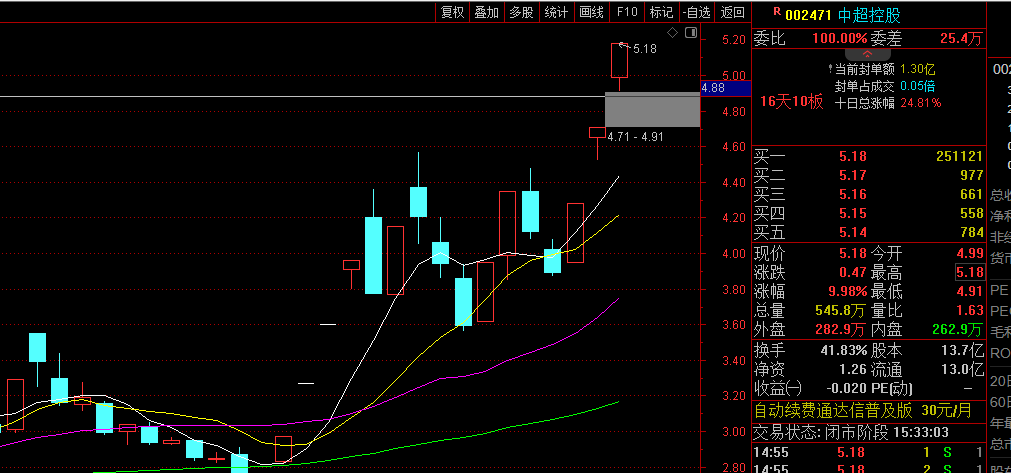The image size is (1011, 473).
Task: Open the 自动续费通达信普及版 30元/月 offer
Action: click(x=863, y=410)
